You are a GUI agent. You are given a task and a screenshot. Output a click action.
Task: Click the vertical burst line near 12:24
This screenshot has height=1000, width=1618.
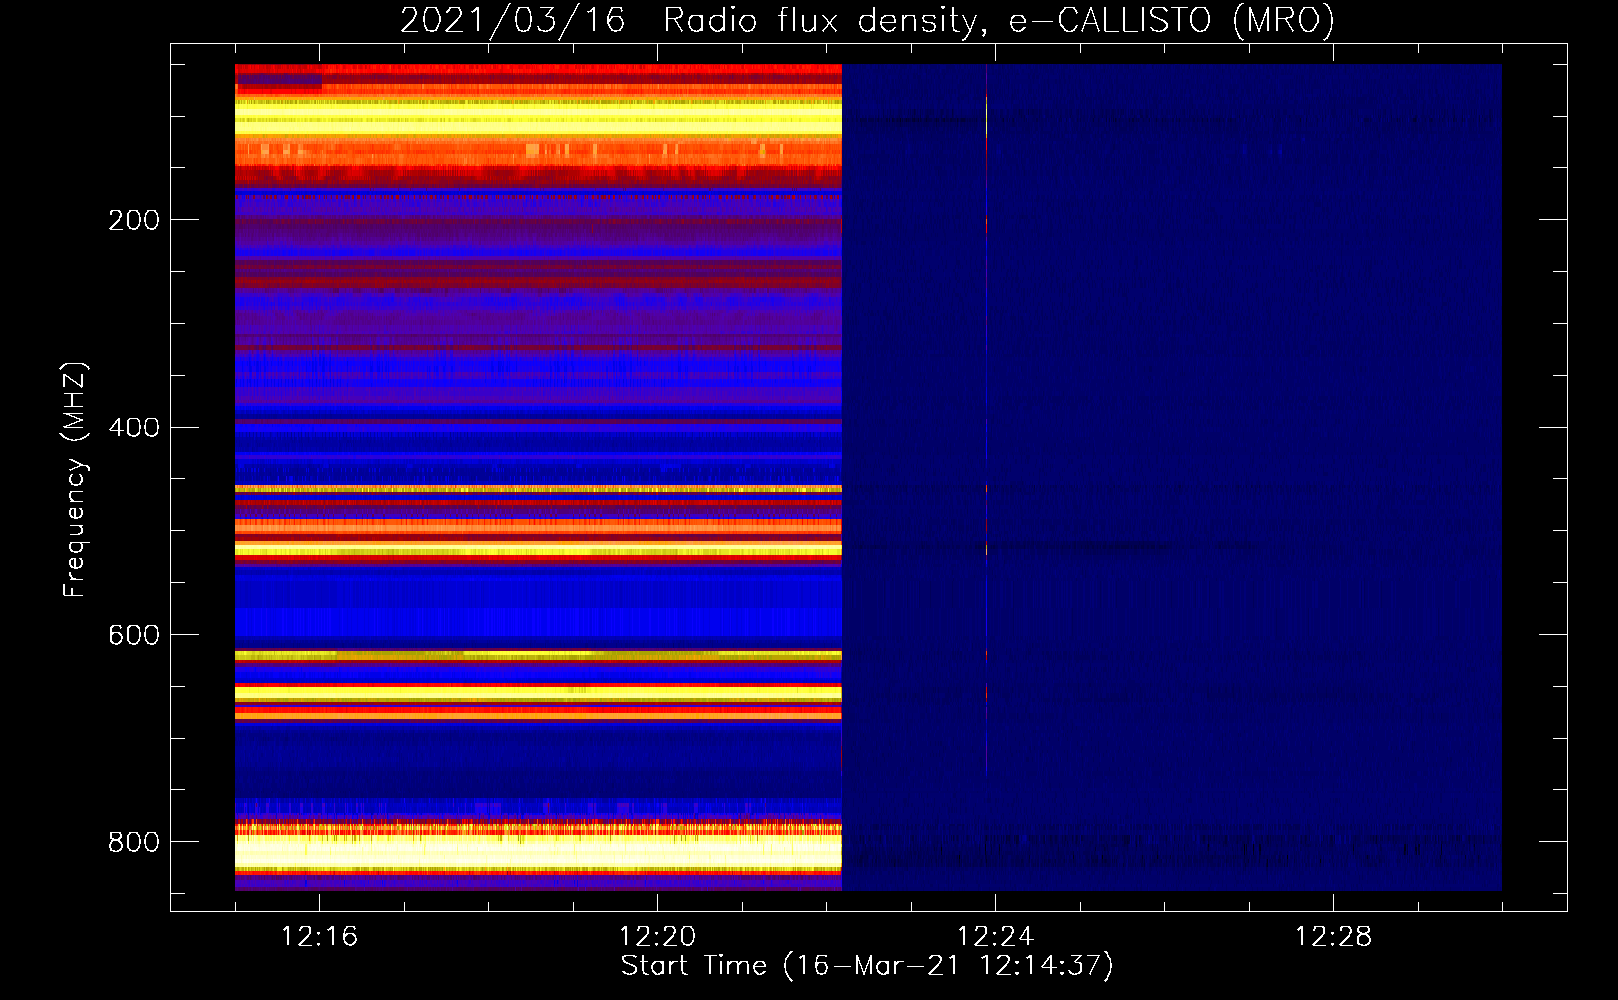pos(987,420)
